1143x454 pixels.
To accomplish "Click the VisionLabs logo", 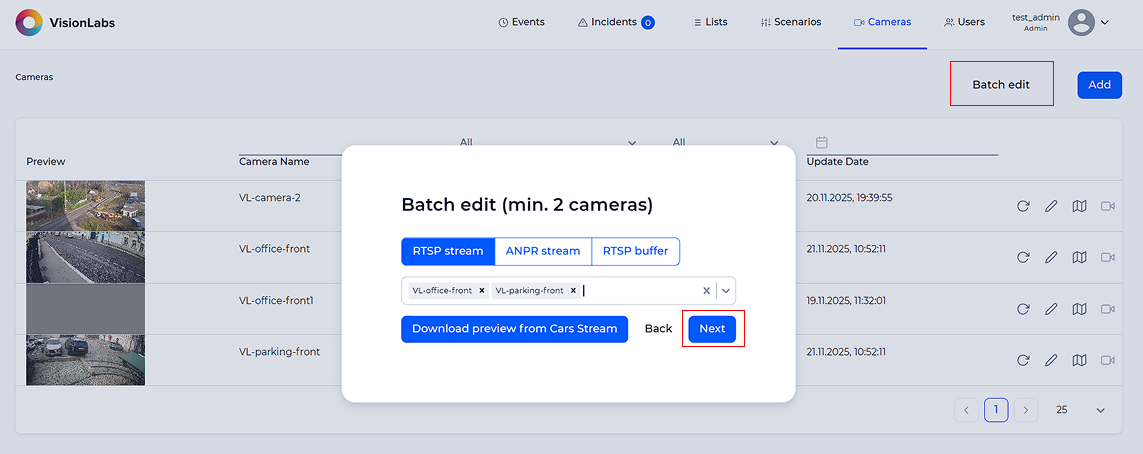I will [x=65, y=23].
